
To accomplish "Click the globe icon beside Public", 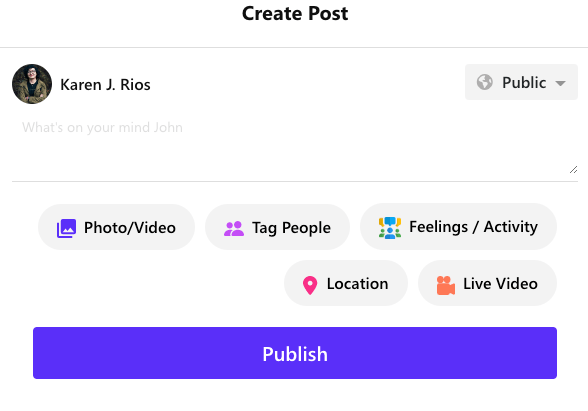I will click(x=484, y=82).
